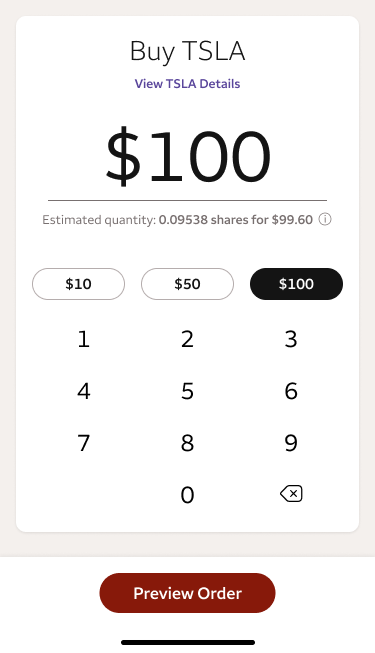Viewport: 375px width, 653px height.
Task: Tap the number 0 key
Action: point(188,495)
